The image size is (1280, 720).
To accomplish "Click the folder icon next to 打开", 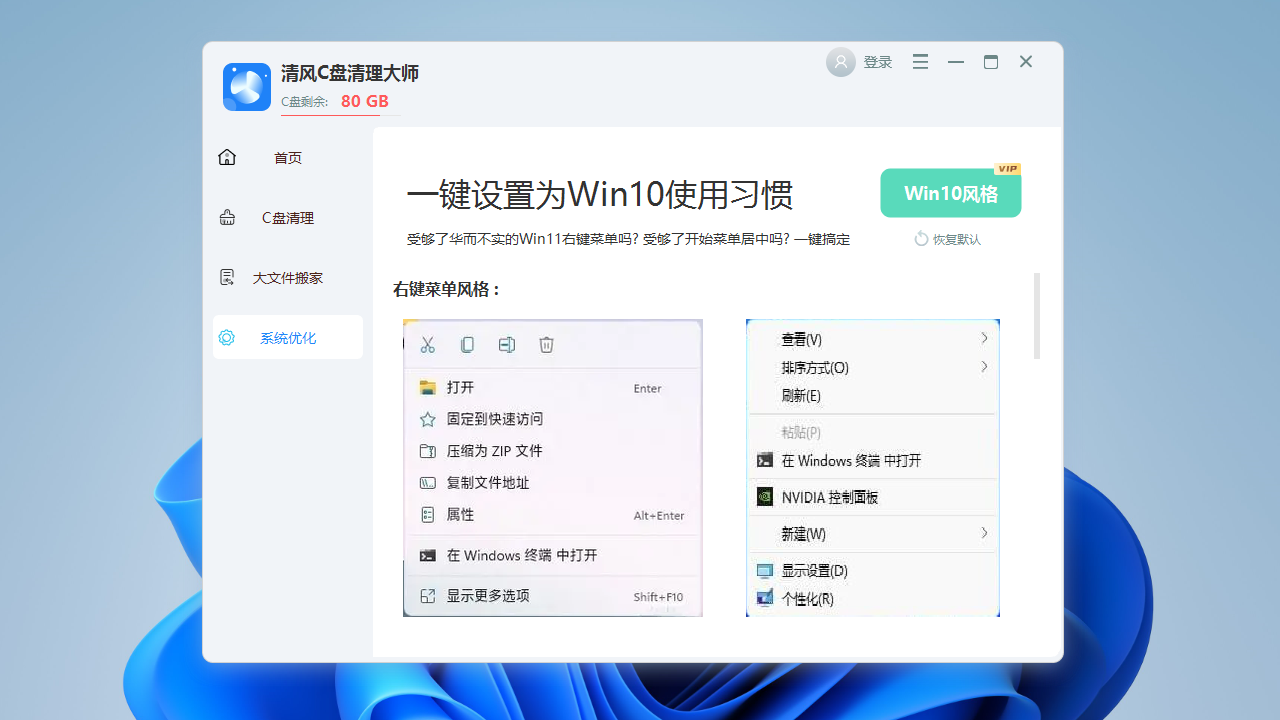I will click(x=428, y=388).
